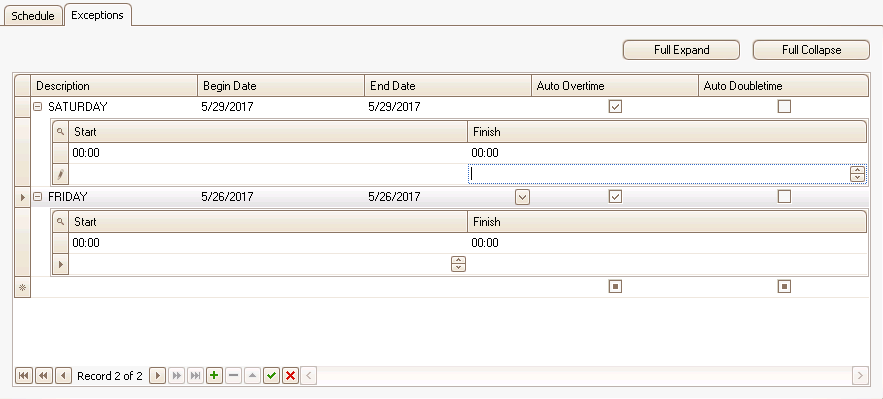Click Start header in SATURDAY sub-grid
This screenshot has height=399, width=883.
268,132
